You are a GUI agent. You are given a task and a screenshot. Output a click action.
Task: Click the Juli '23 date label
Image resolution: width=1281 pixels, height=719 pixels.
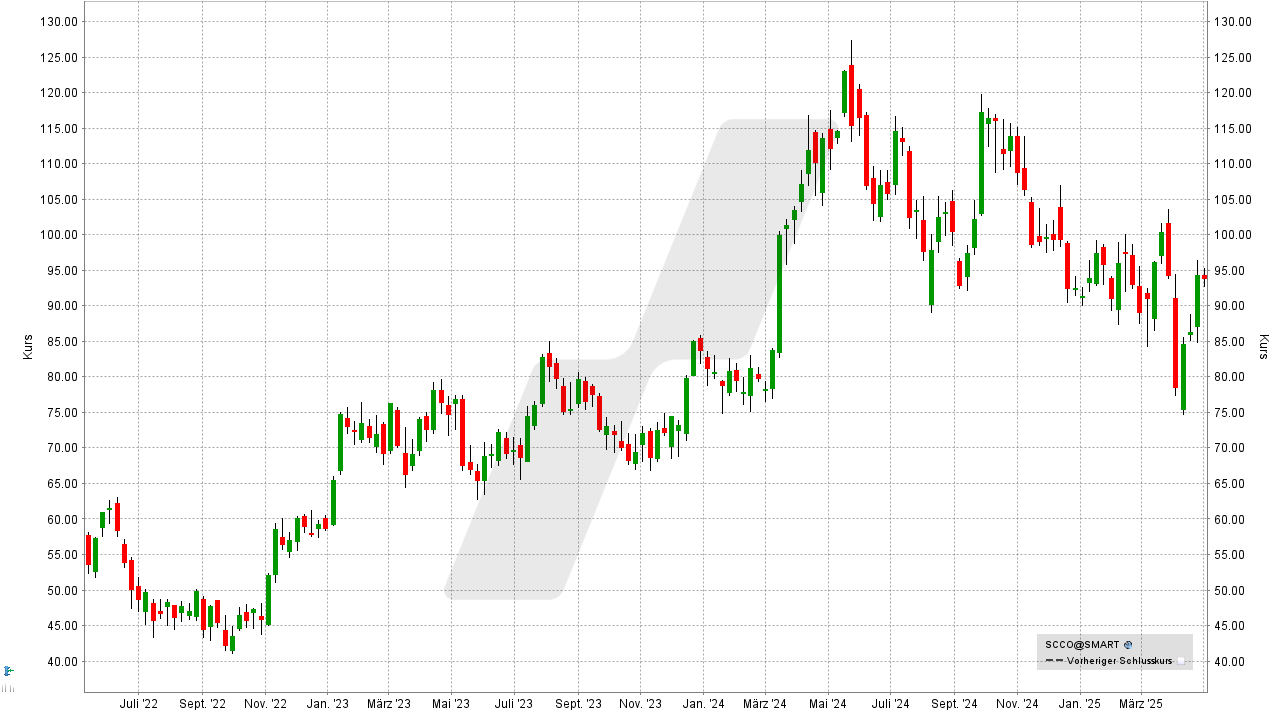click(x=515, y=704)
